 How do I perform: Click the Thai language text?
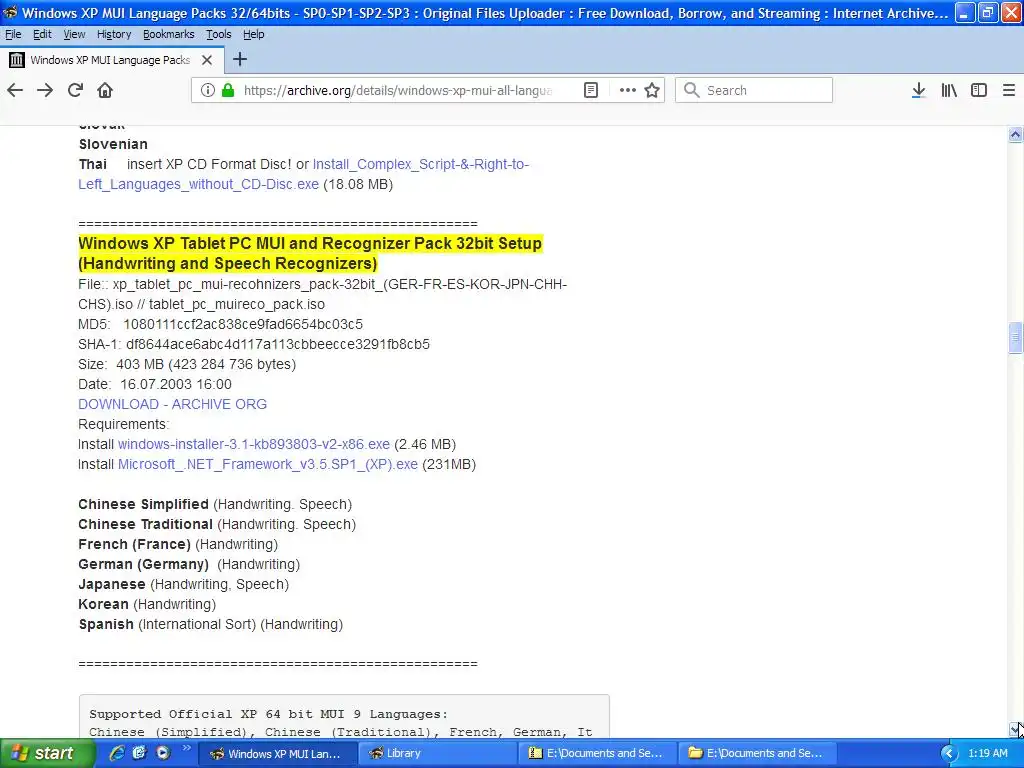93,164
